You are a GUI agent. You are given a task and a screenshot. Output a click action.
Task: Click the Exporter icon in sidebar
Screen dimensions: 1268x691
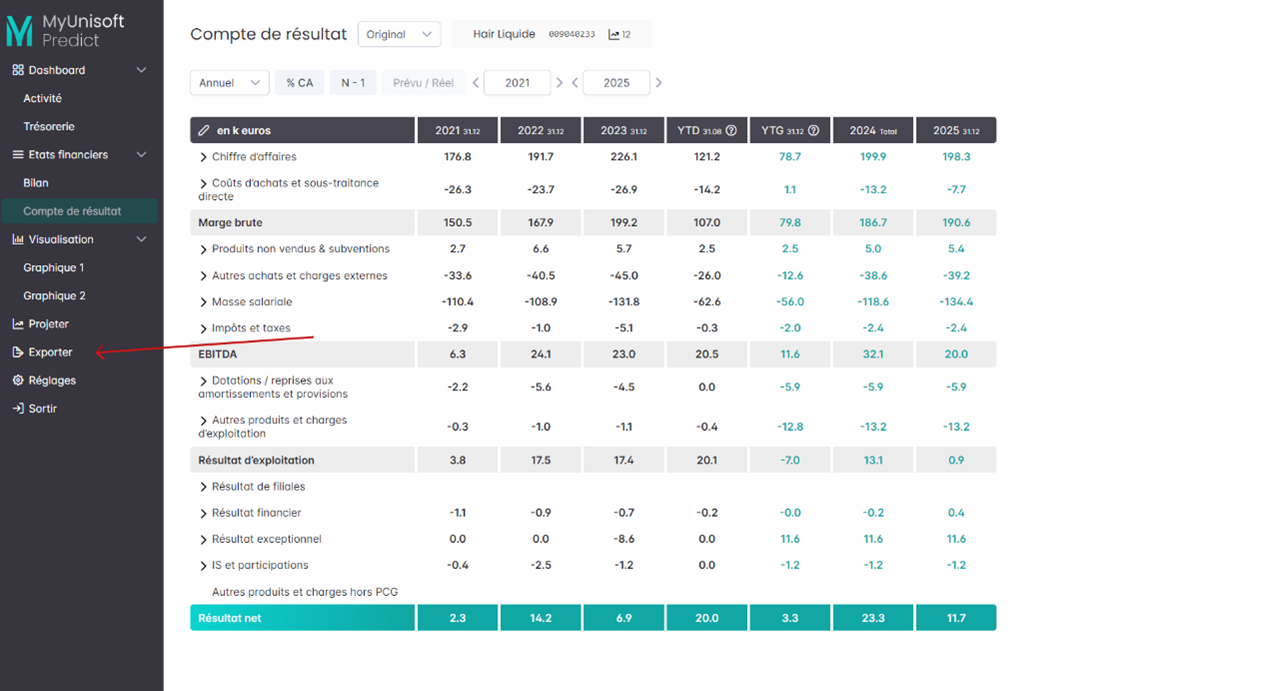pyautogui.click(x=18, y=352)
